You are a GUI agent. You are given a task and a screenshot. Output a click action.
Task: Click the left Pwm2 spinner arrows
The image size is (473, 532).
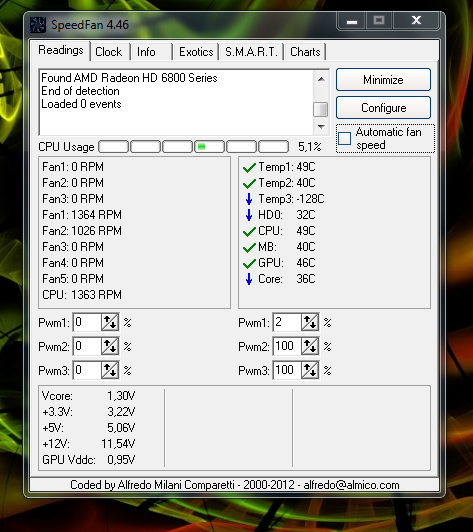coord(110,346)
